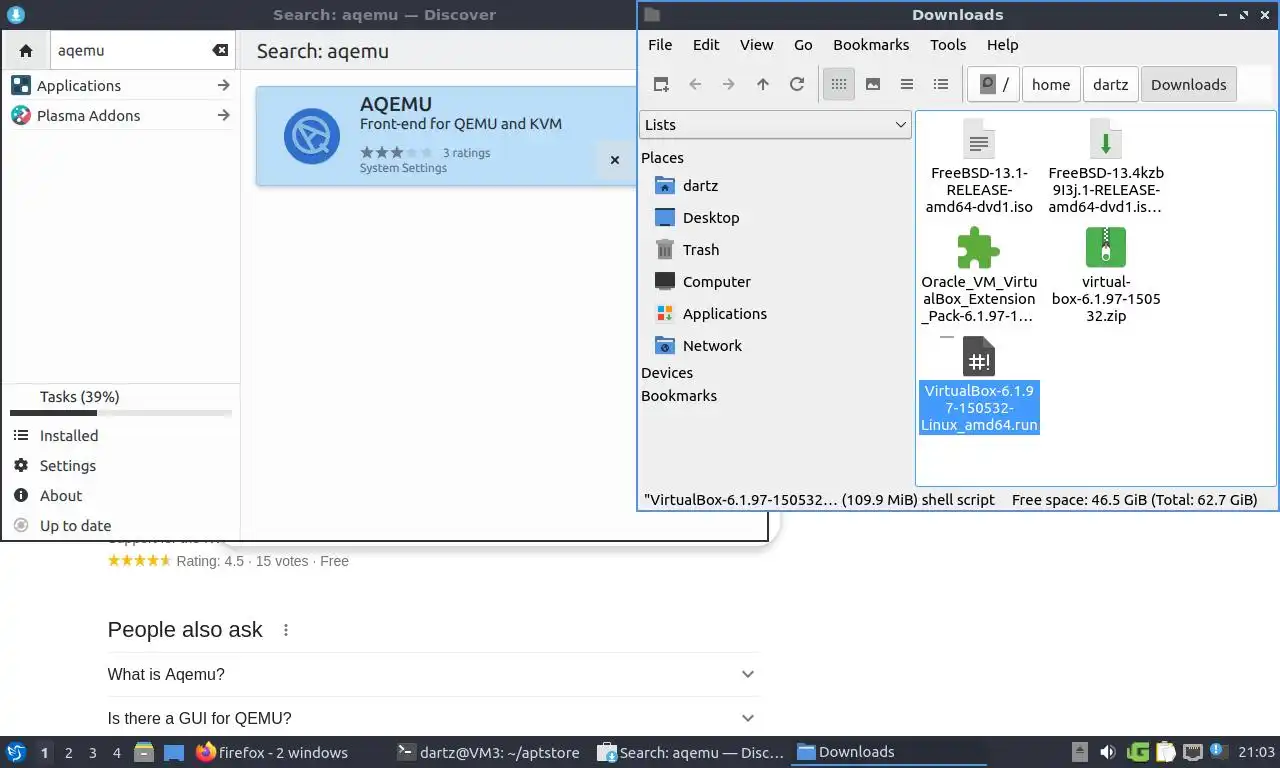Open the volume control in tray

[x=1108, y=752]
